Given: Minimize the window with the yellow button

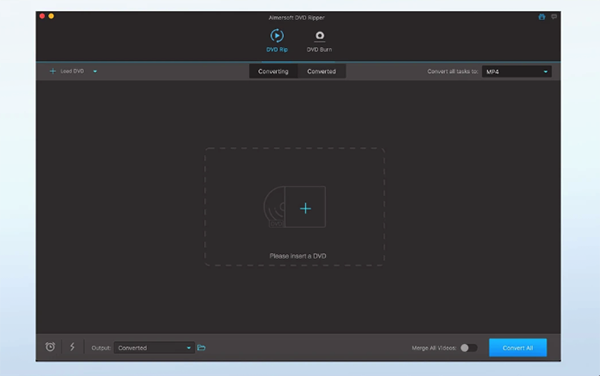Looking at the screenshot, I should (51, 16).
